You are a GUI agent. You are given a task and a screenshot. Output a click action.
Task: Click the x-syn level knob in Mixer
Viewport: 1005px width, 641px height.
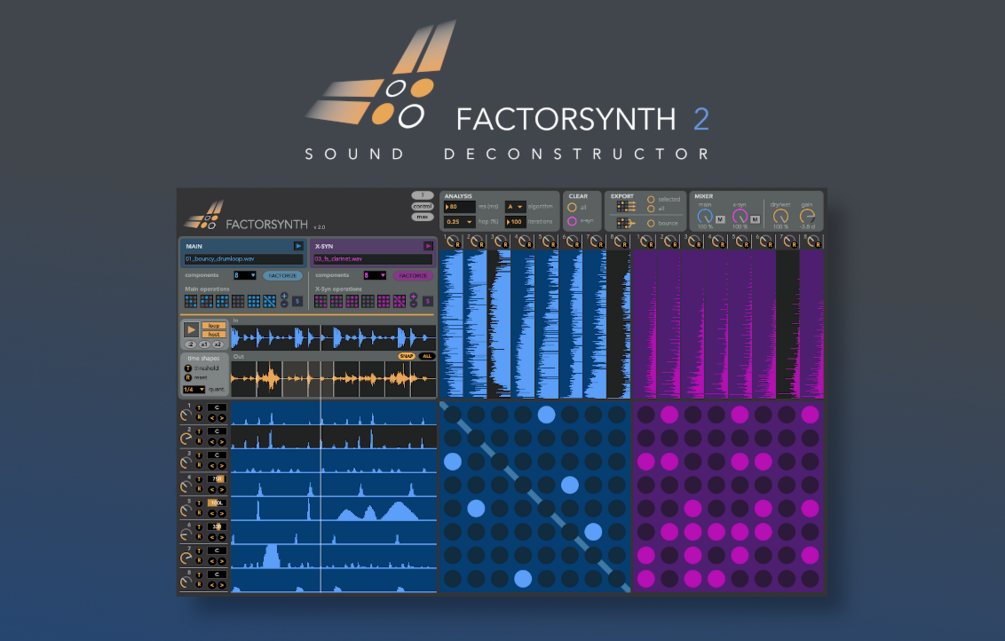pyautogui.click(x=740, y=217)
